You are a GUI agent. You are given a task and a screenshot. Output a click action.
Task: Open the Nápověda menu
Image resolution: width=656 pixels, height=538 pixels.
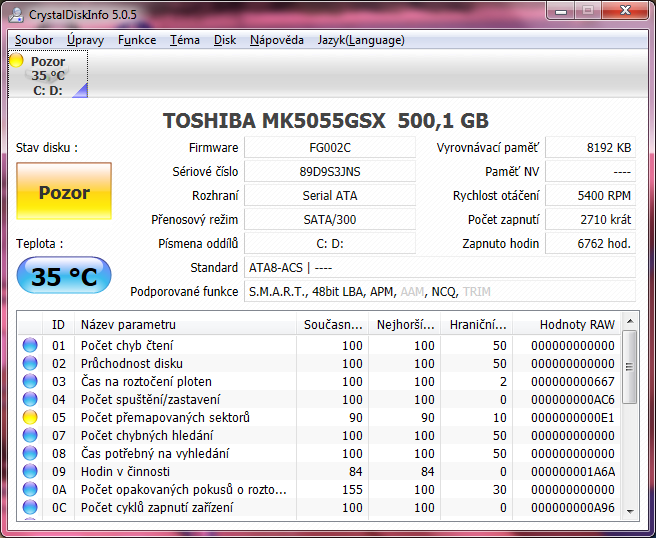pos(277,40)
